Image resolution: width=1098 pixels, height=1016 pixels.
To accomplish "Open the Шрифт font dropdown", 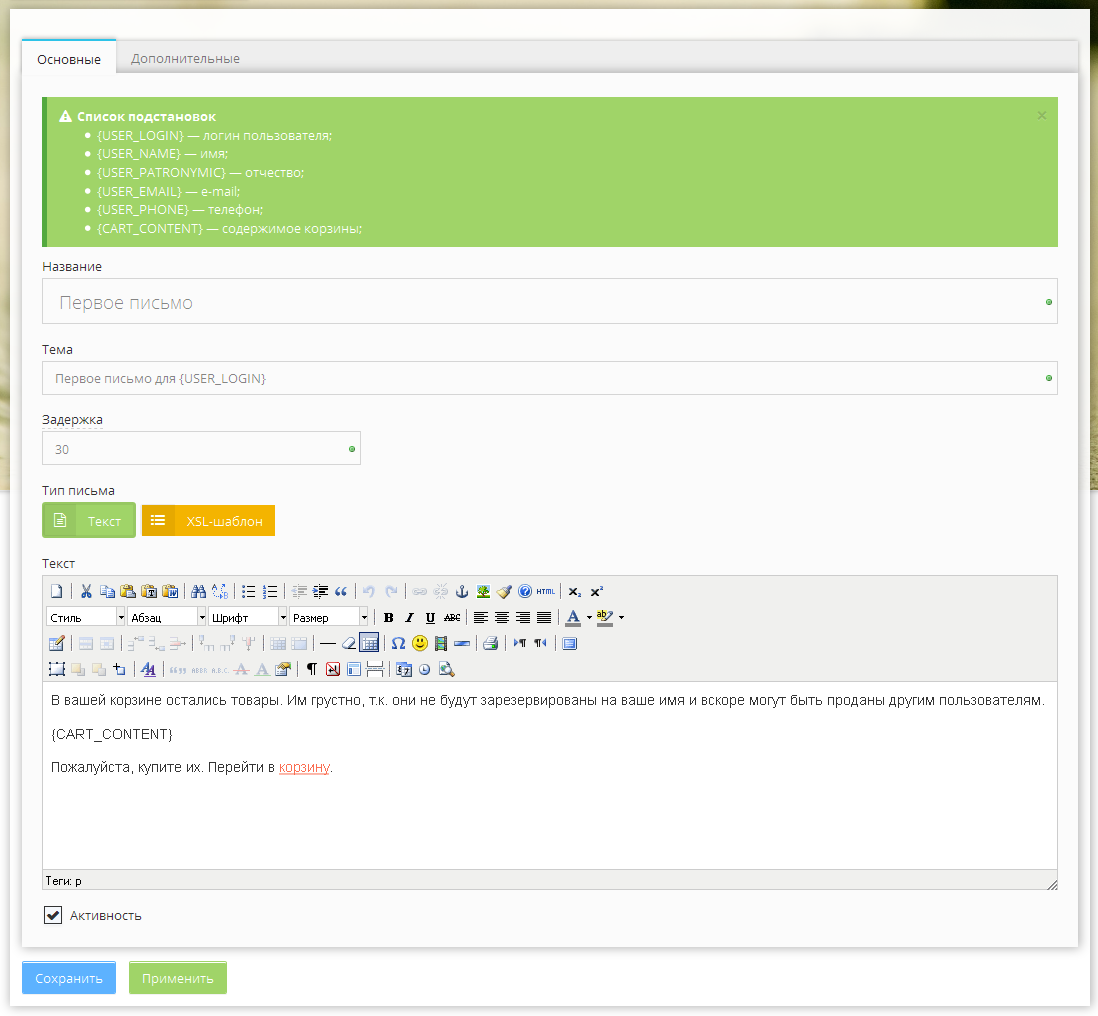I will tap(247, 617).
